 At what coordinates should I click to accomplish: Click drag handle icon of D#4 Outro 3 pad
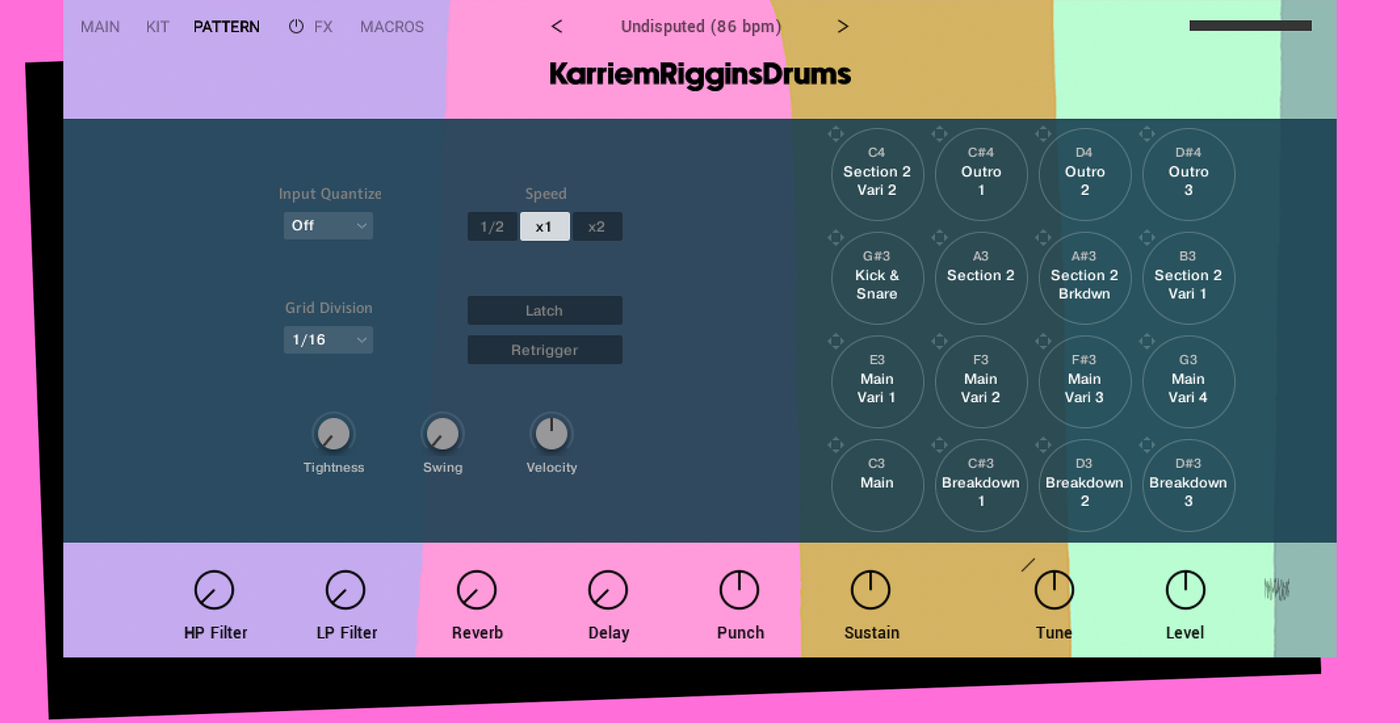pyautogui.click(x=1147, y=134)
